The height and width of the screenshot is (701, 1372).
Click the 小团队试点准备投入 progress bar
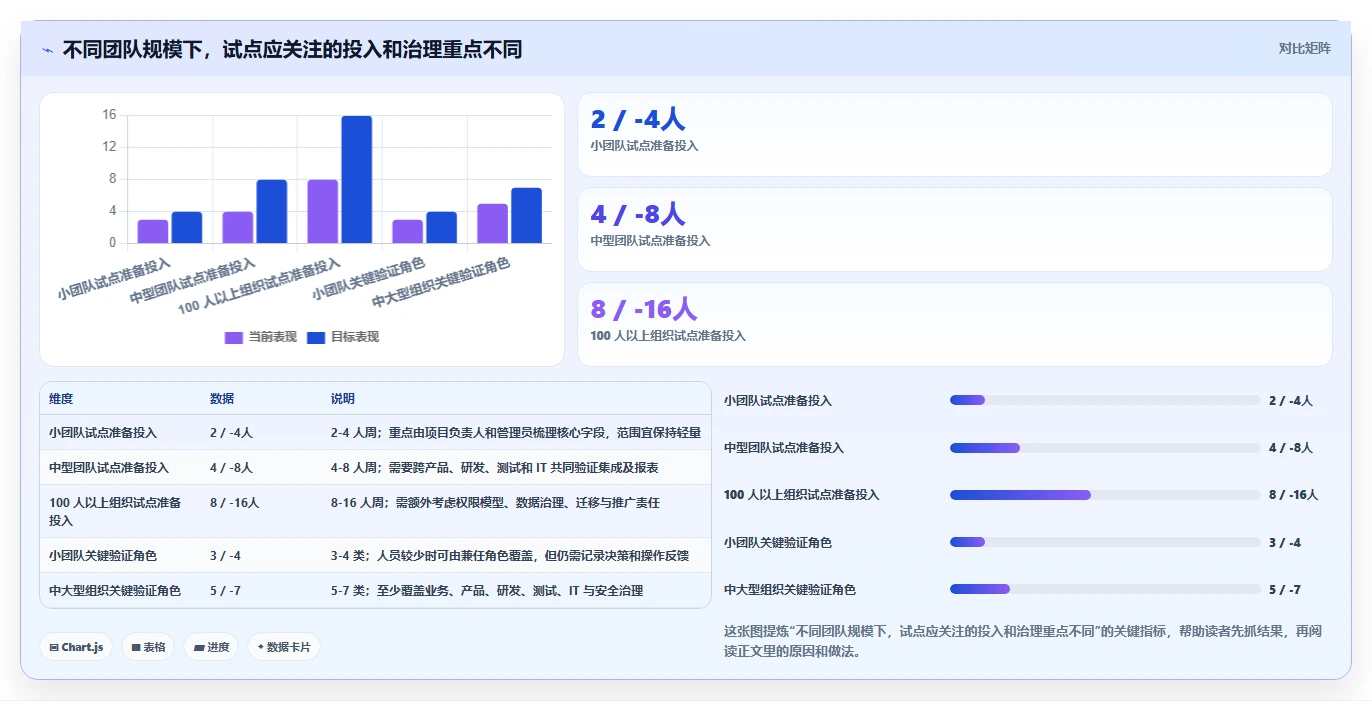click(1105, 400)
